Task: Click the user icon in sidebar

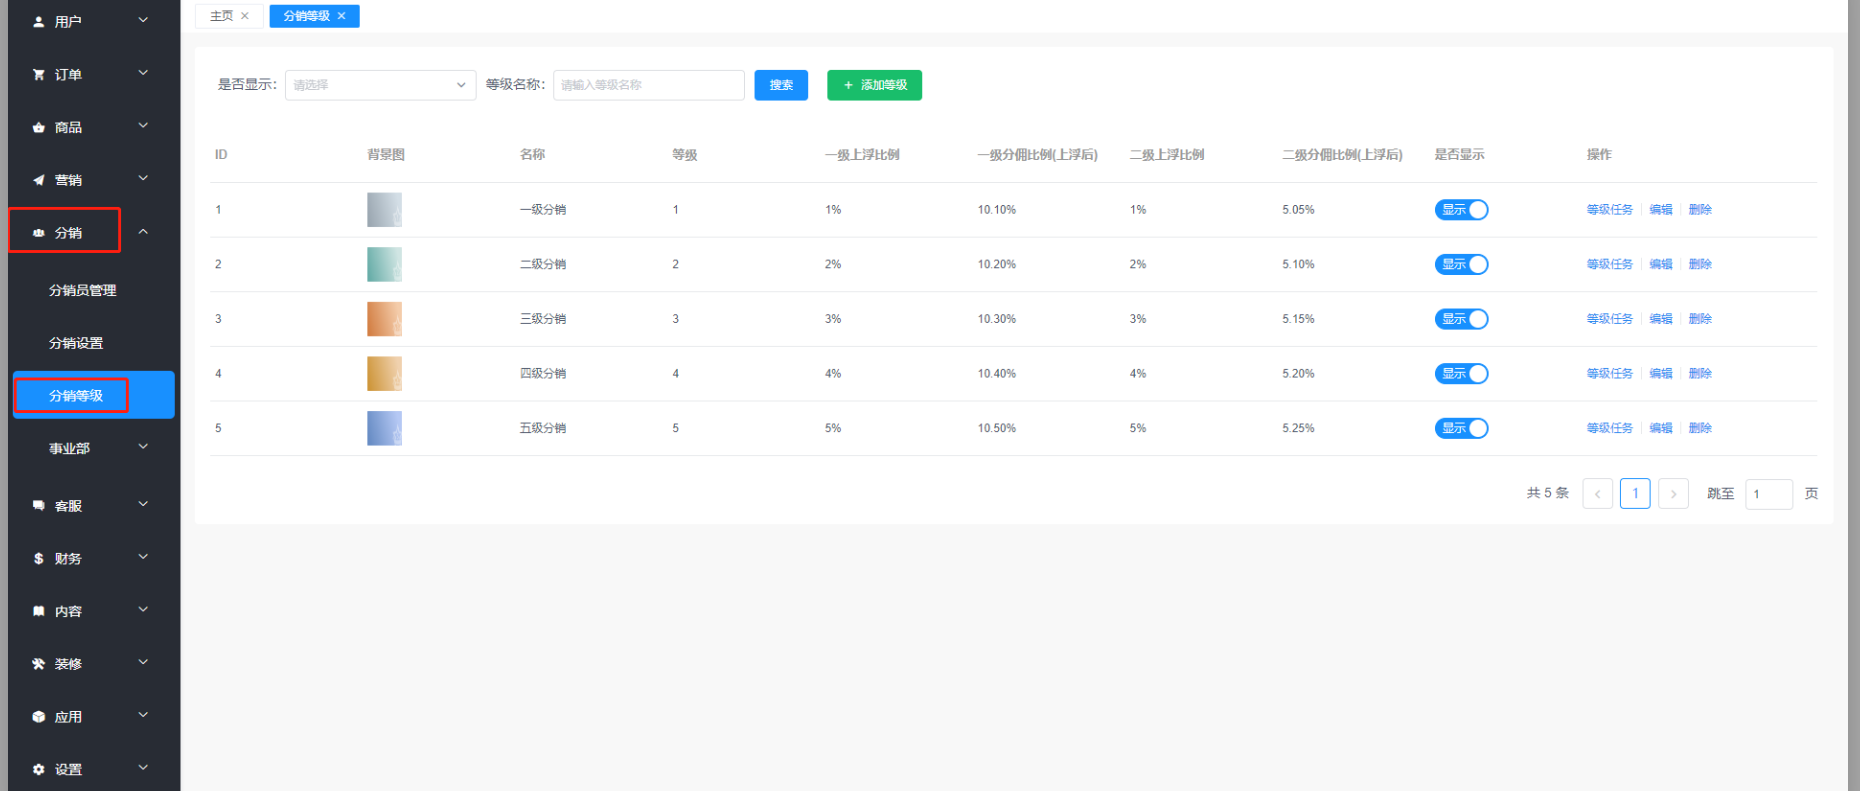Action: (39, 21)
